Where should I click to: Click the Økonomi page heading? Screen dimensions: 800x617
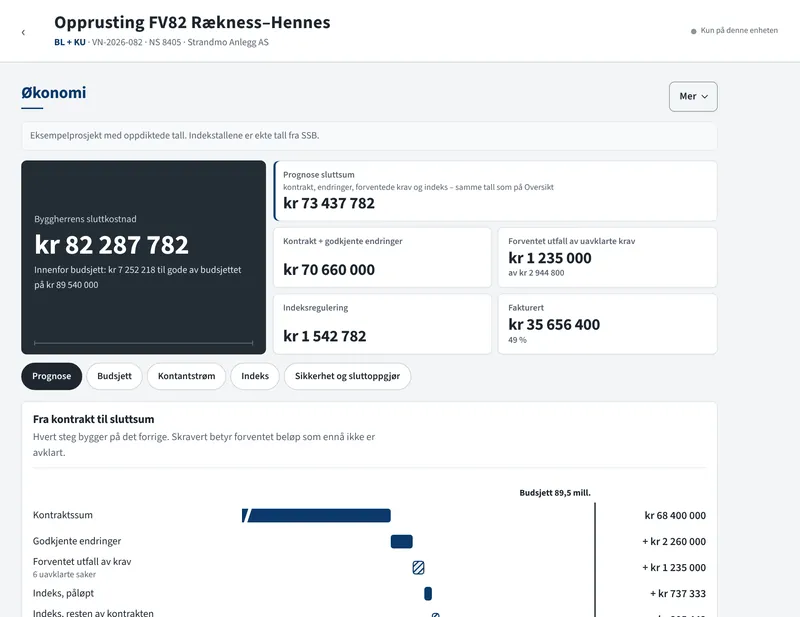(54, 93)
